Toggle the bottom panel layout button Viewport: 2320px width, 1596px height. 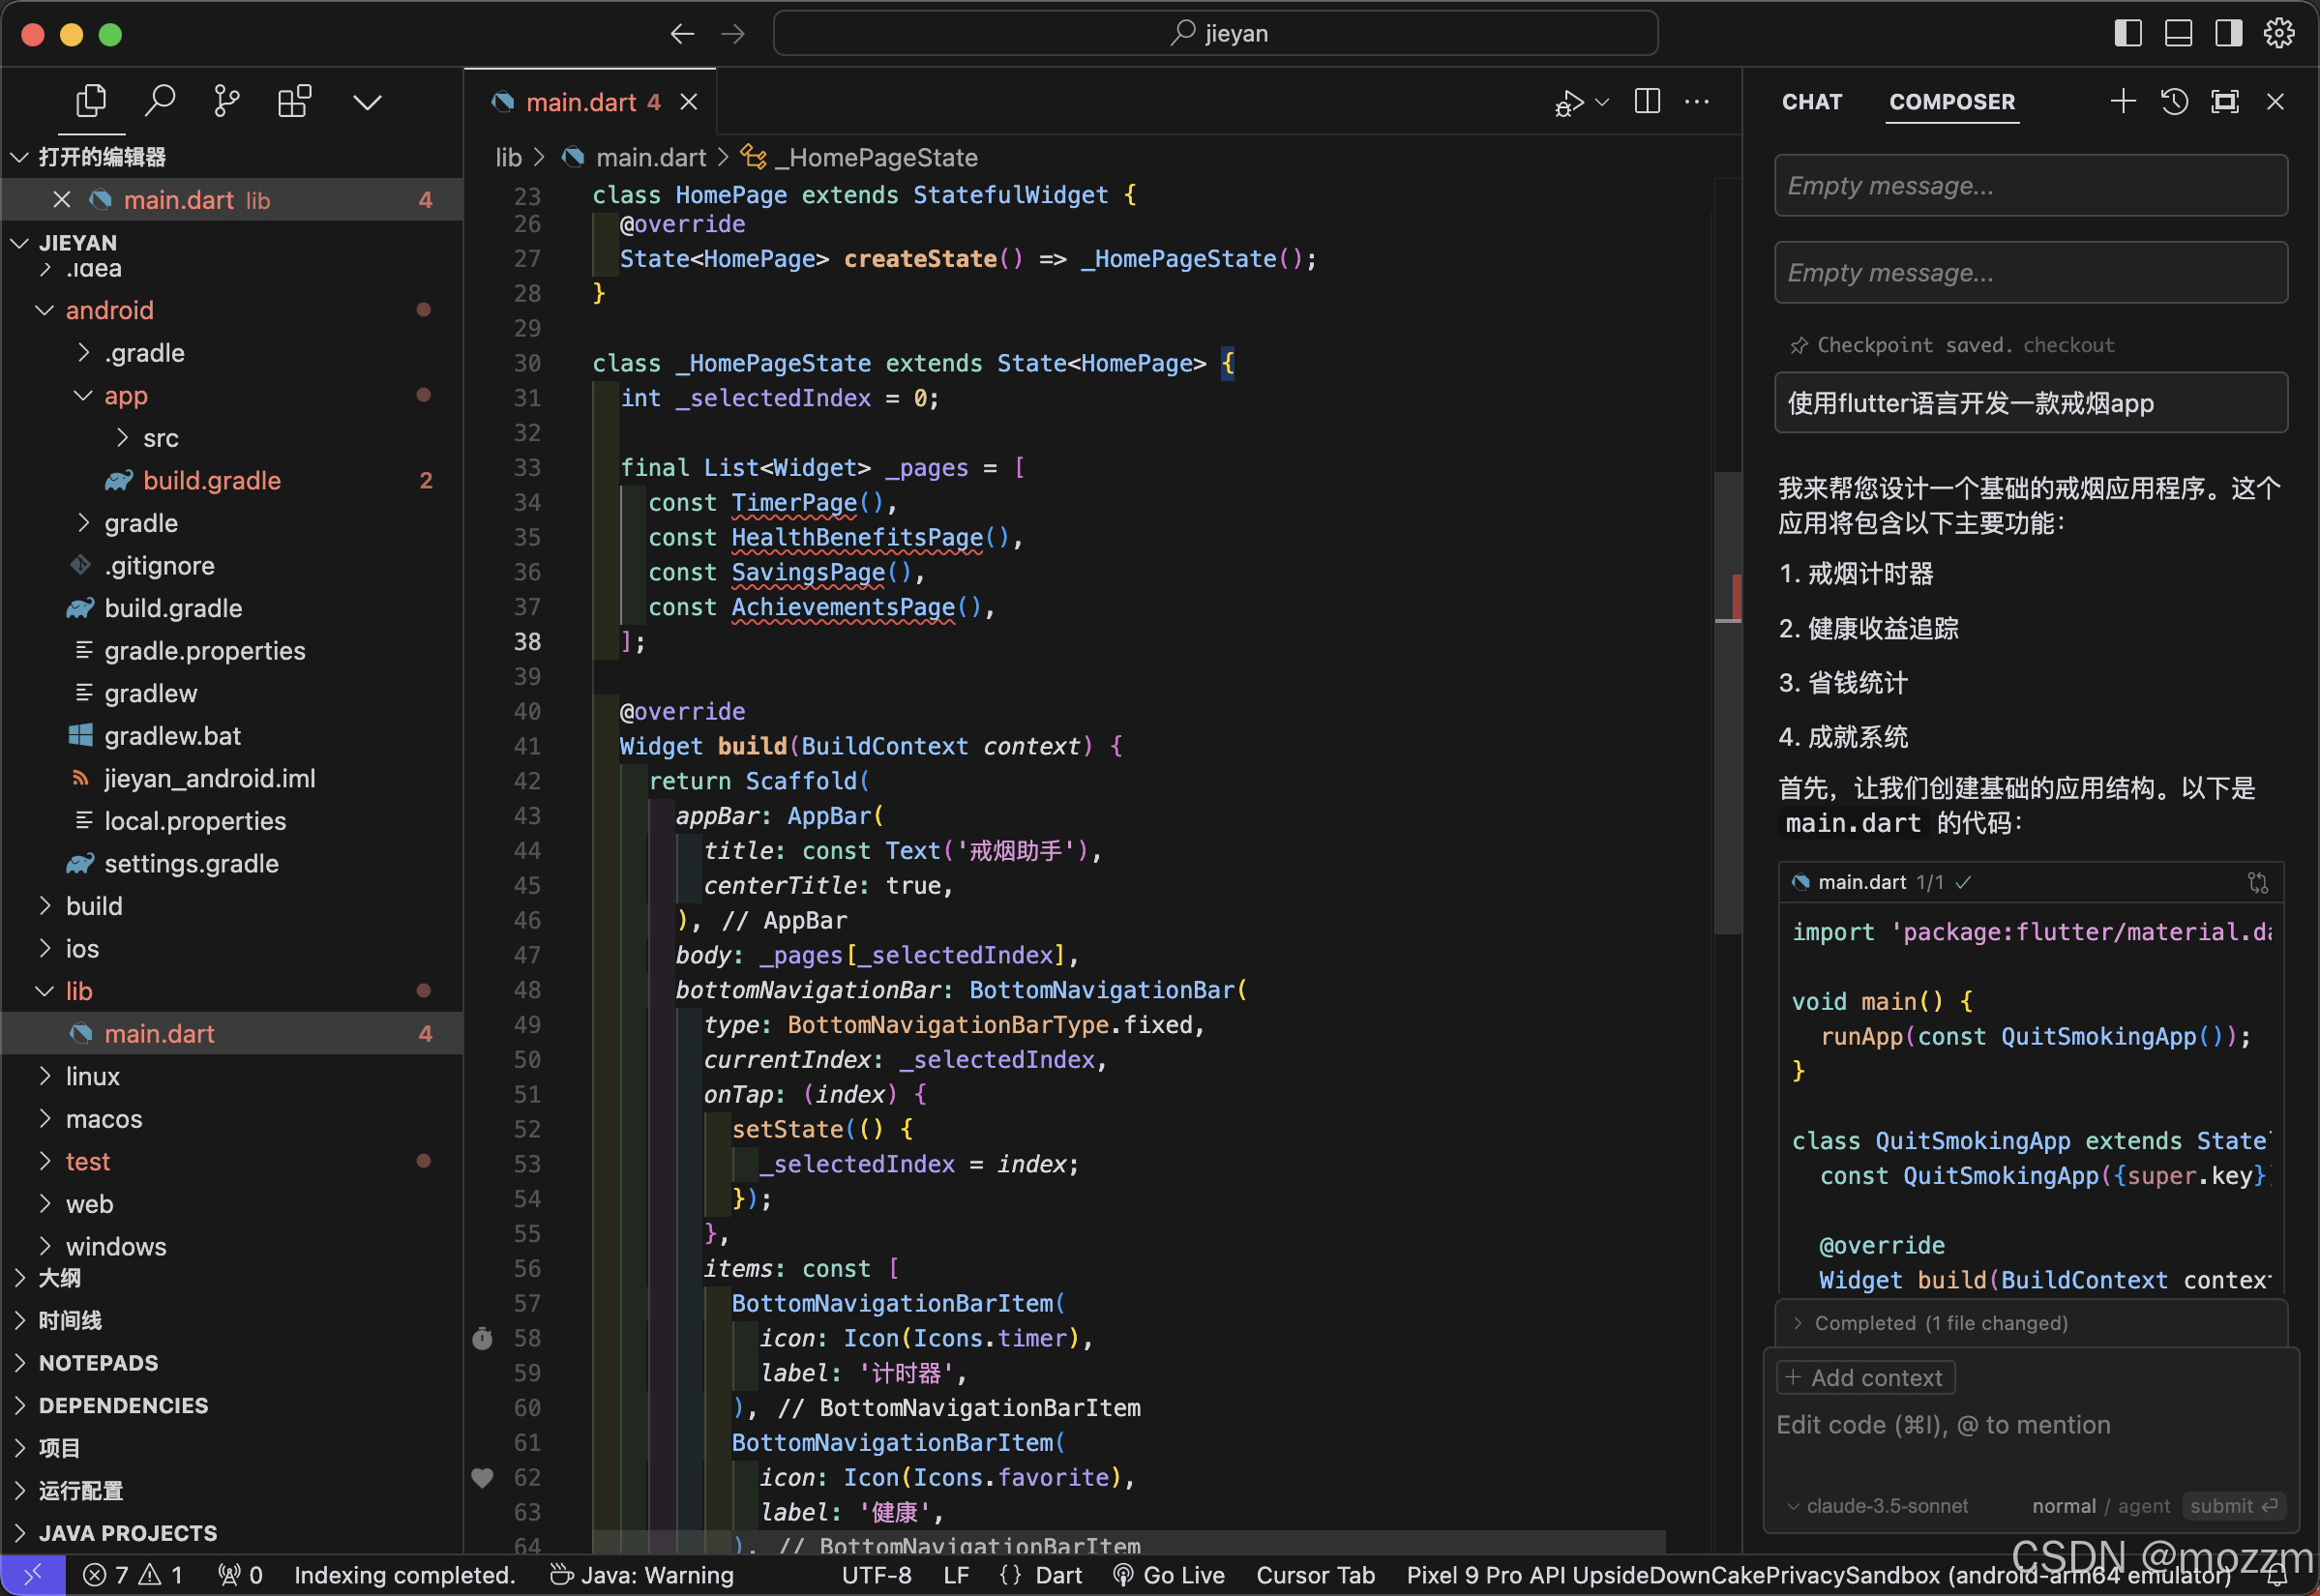tap(2178, 33)
